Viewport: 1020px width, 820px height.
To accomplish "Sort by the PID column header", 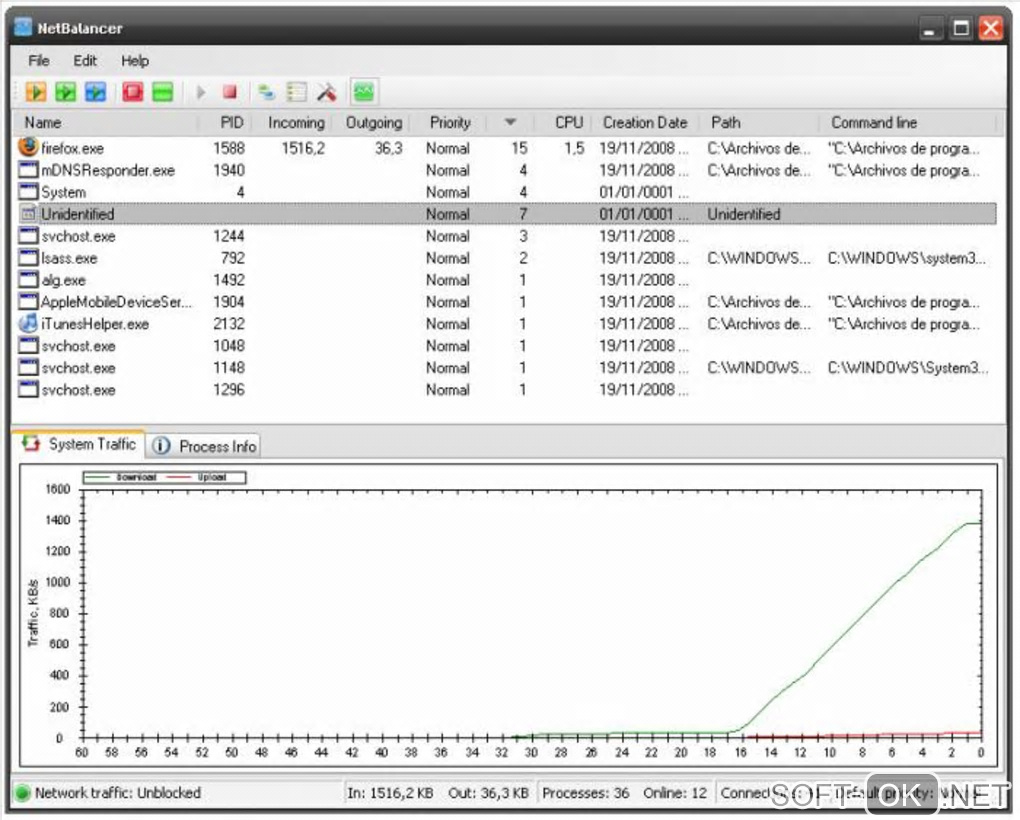I will point(224,122).
